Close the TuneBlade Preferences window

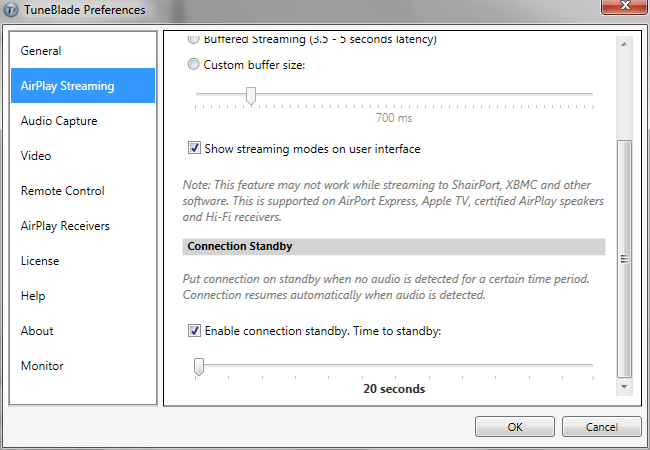(x=625, y=6)
